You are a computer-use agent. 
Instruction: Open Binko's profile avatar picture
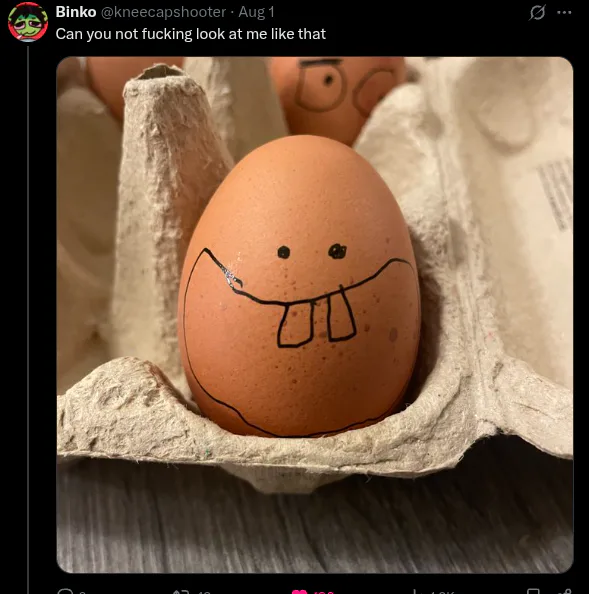[28, 22]
